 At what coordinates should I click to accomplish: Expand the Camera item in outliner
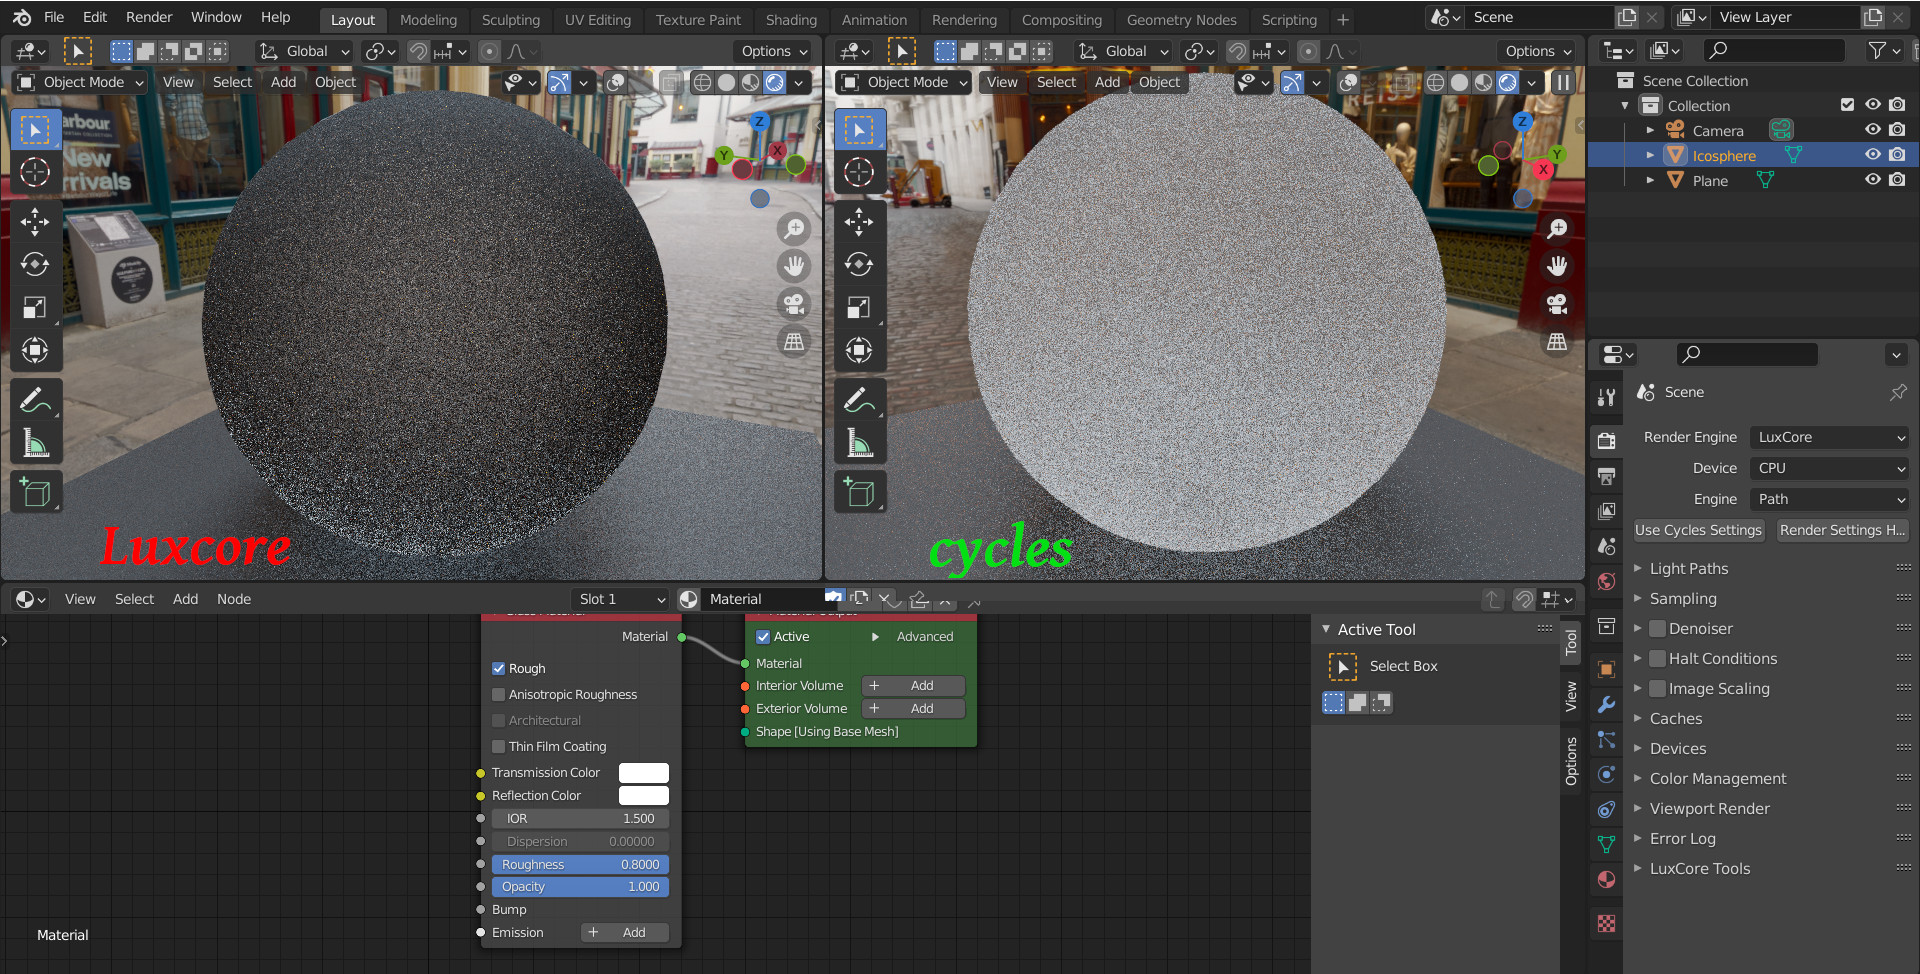click(1650, 130)
